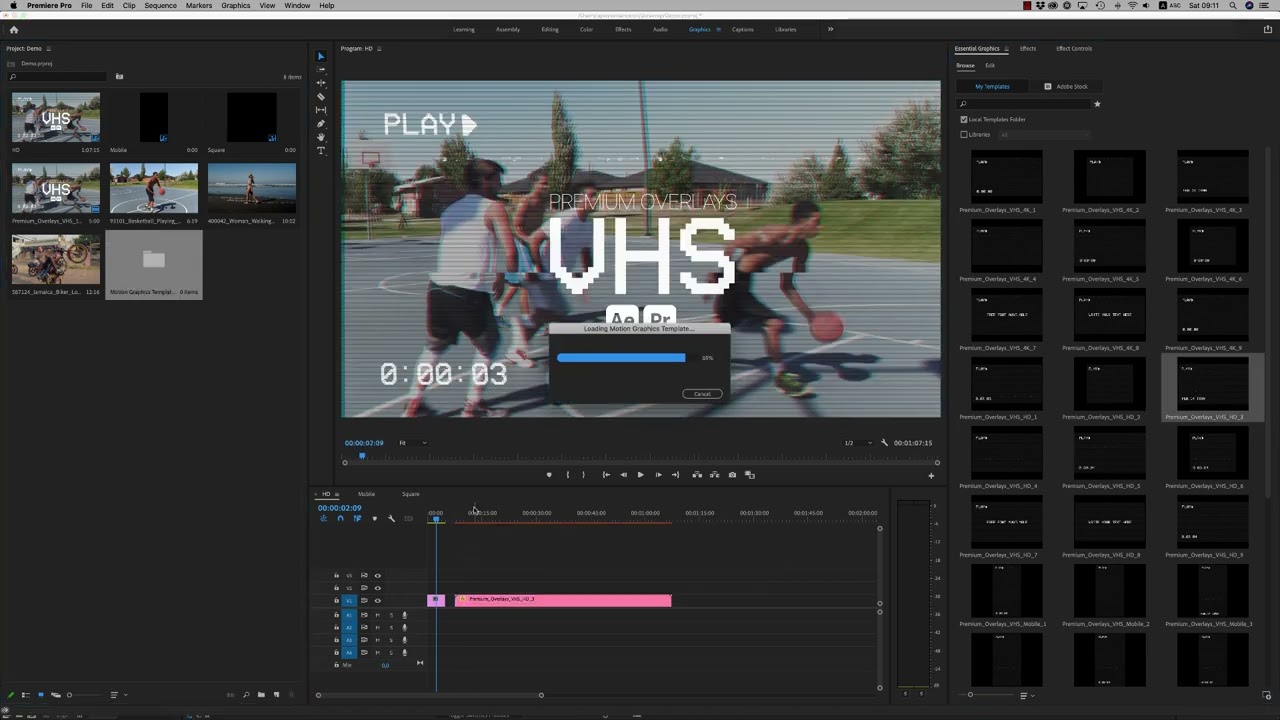Click Export Frame camera icon
Viewport: 1280px width, 720px height.
point(732,475)
